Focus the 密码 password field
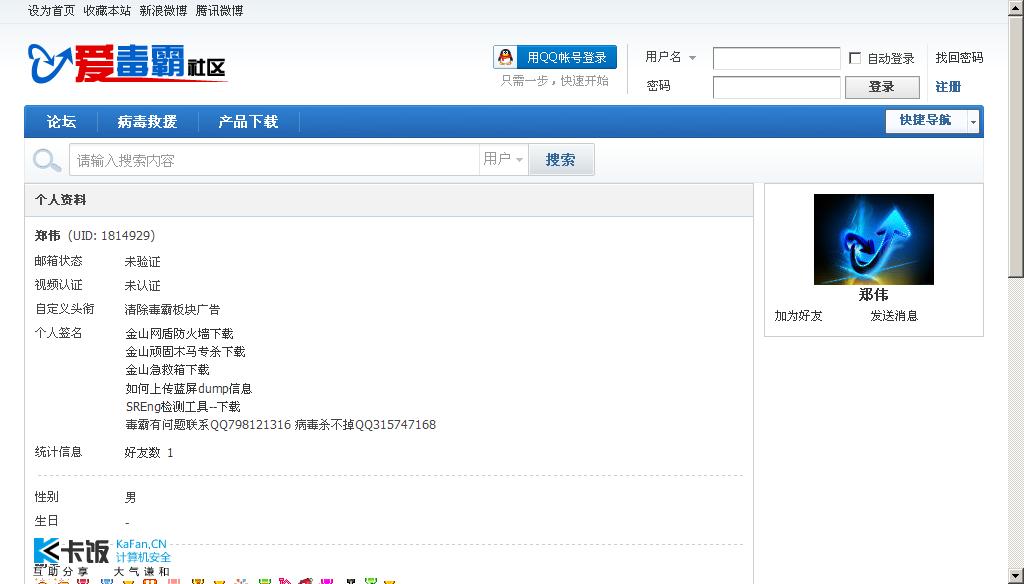Viewport: 1024px width, 584px height. [x=776, y=87]
